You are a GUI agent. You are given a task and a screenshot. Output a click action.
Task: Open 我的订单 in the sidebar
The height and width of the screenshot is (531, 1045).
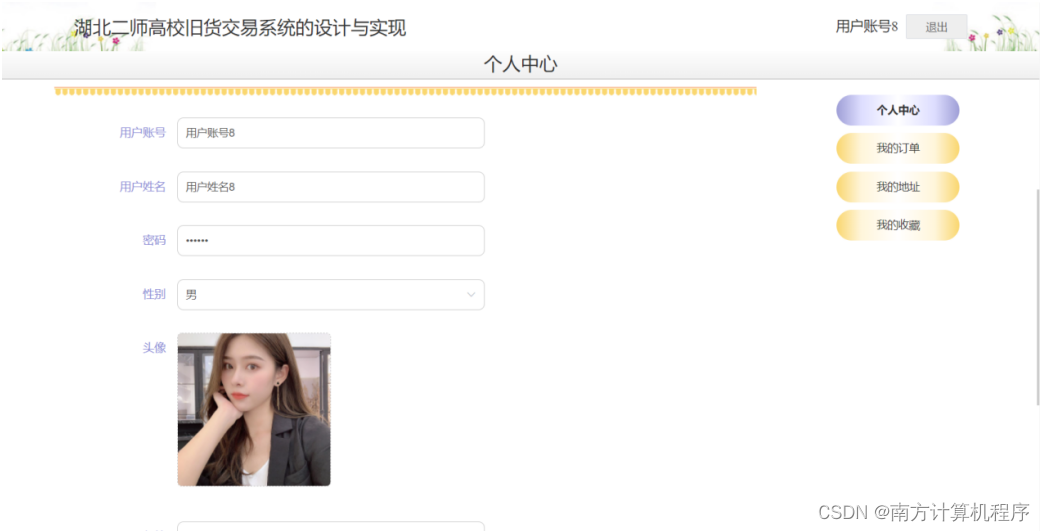point(897,148)
